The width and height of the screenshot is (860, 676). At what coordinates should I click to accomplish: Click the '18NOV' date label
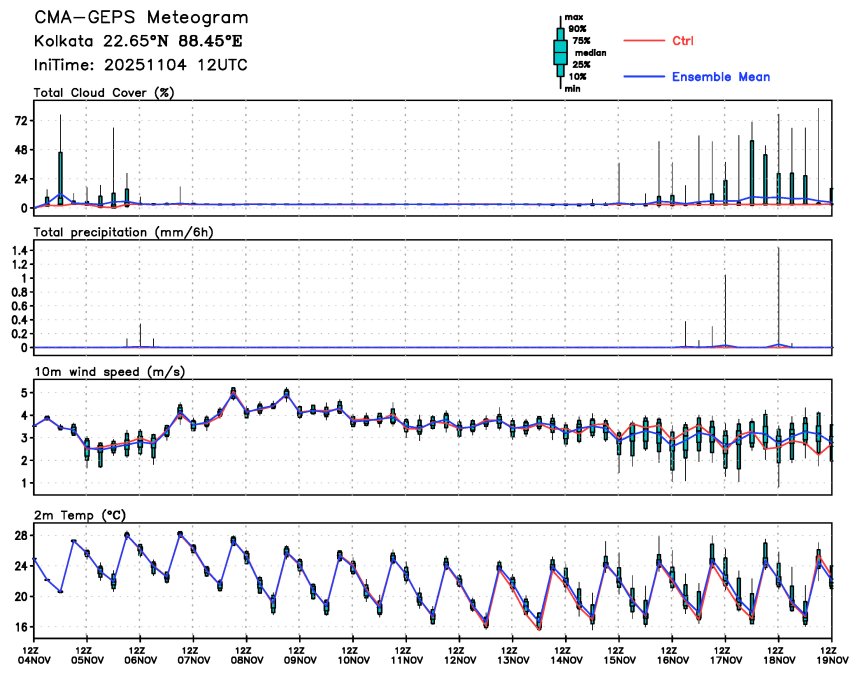pos(779,661)
